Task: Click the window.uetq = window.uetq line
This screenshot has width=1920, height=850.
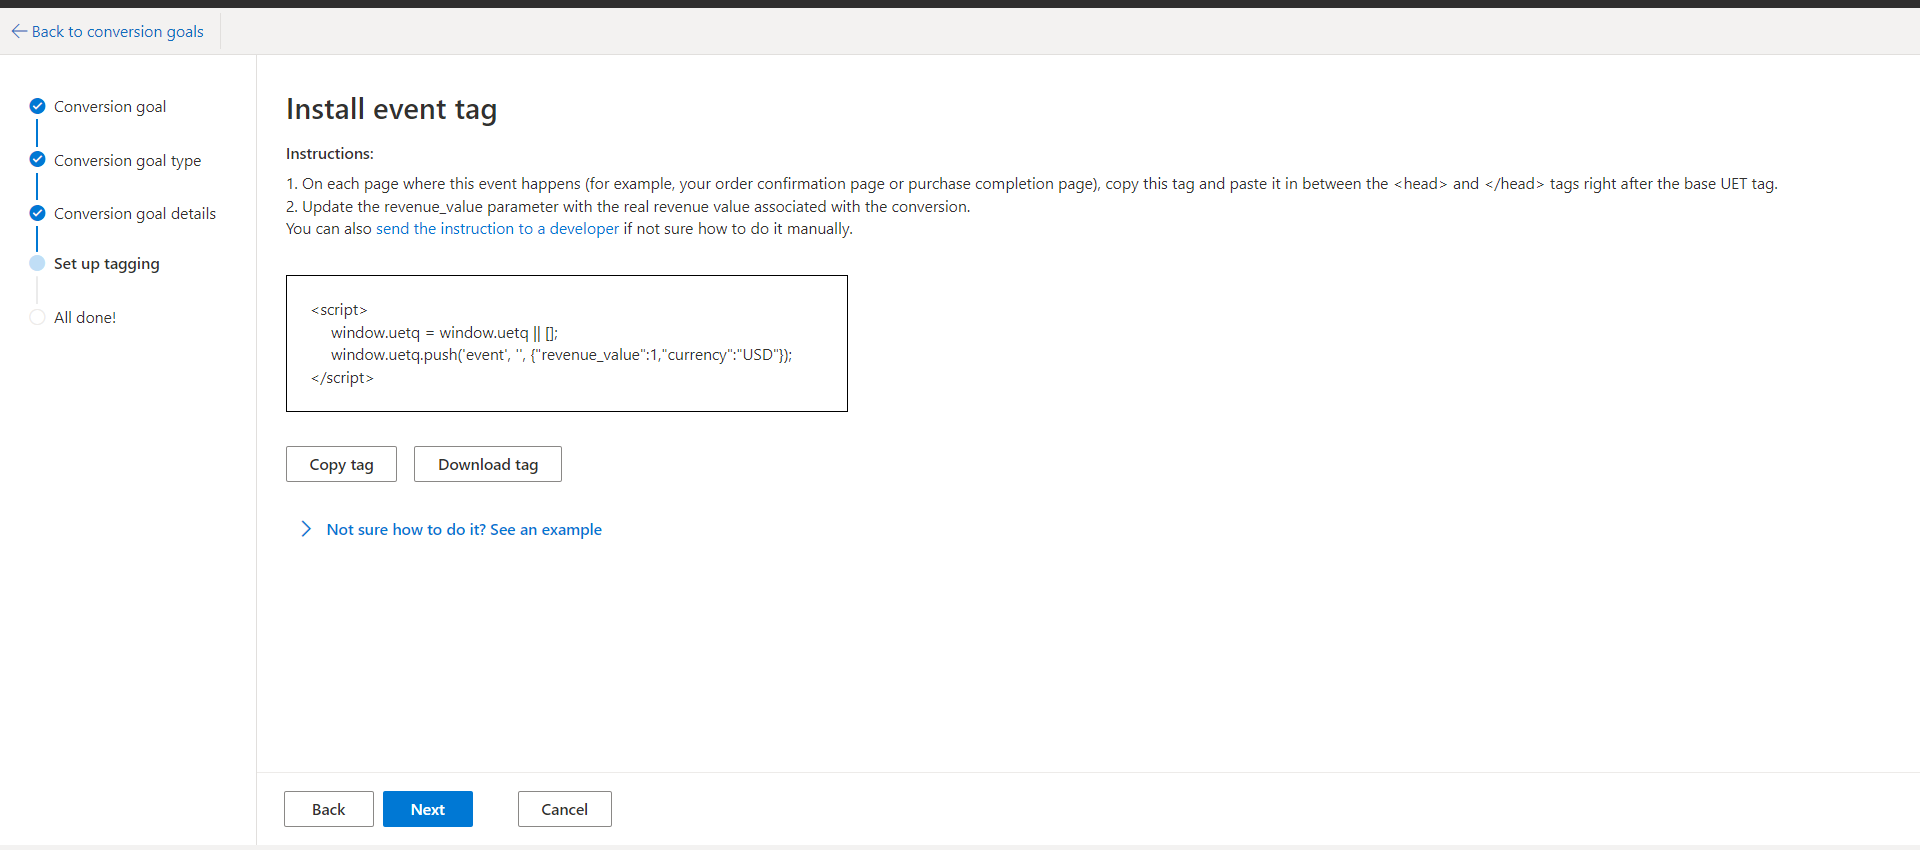Action: click(444, 332)
